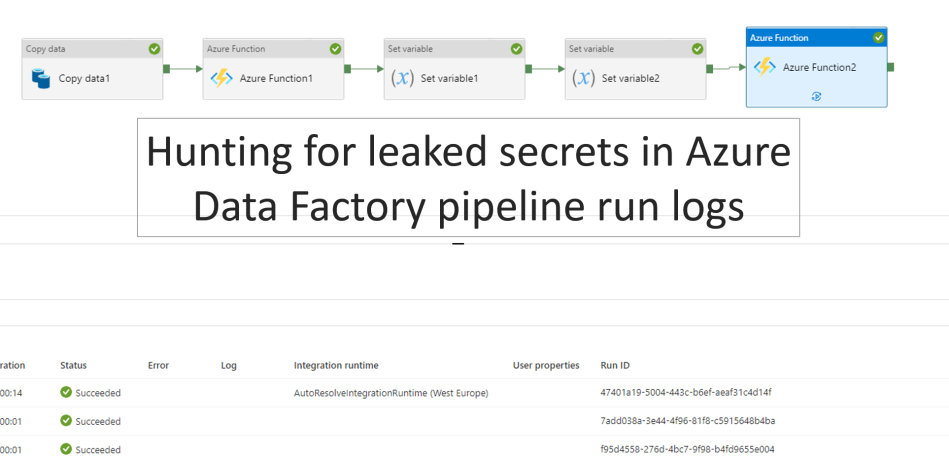The width and height of the screenshot is (949, 457).
Task: Sort by the Status column header
Action: (73, 366)
